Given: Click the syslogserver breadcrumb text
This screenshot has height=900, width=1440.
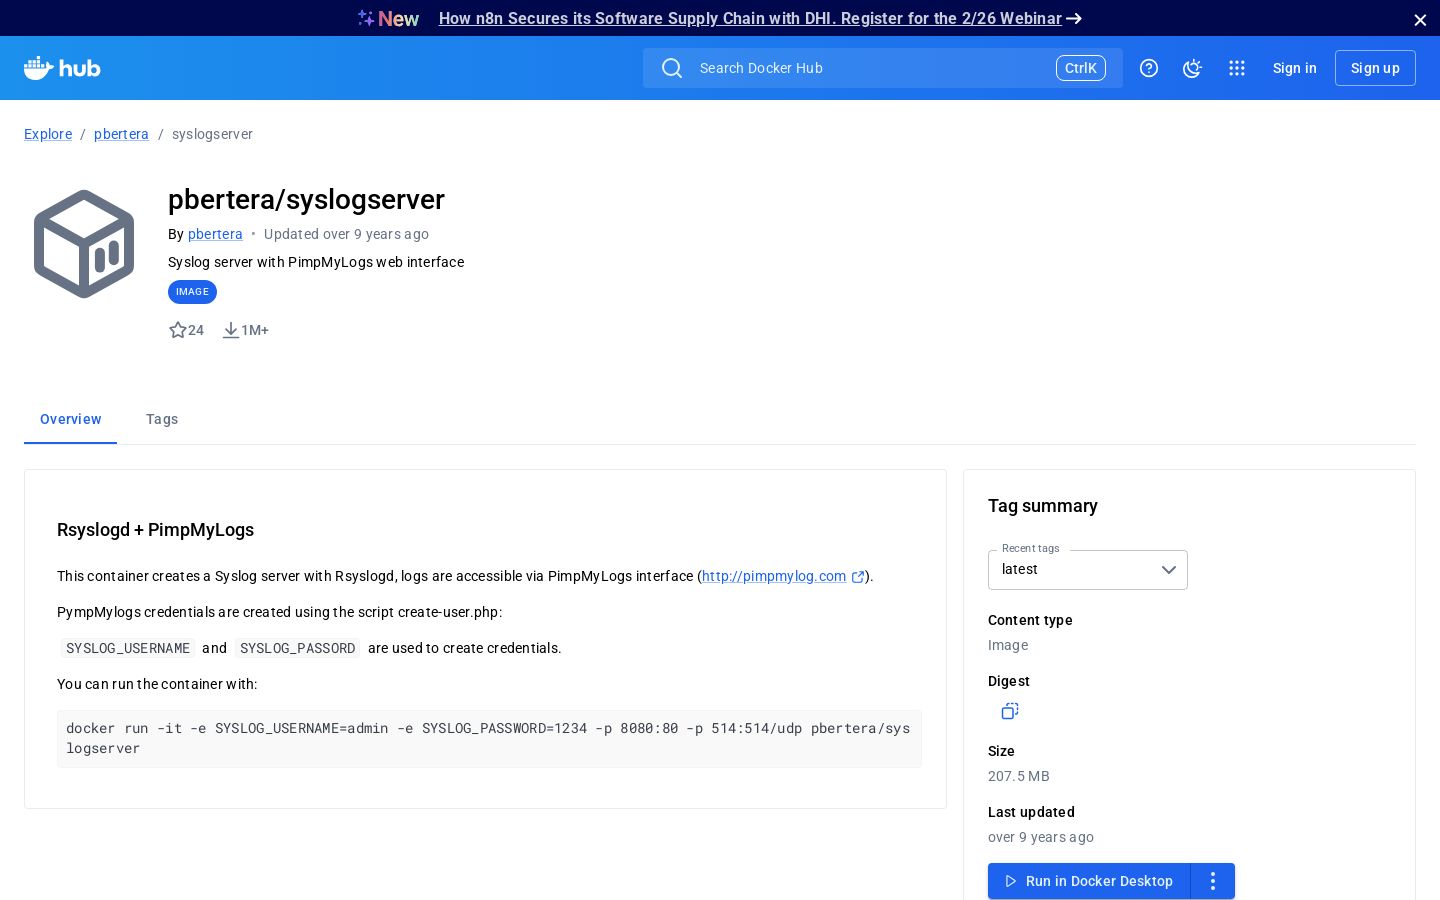Looking at the screenshot, I should pyautogui.click(x=212, y=134).
